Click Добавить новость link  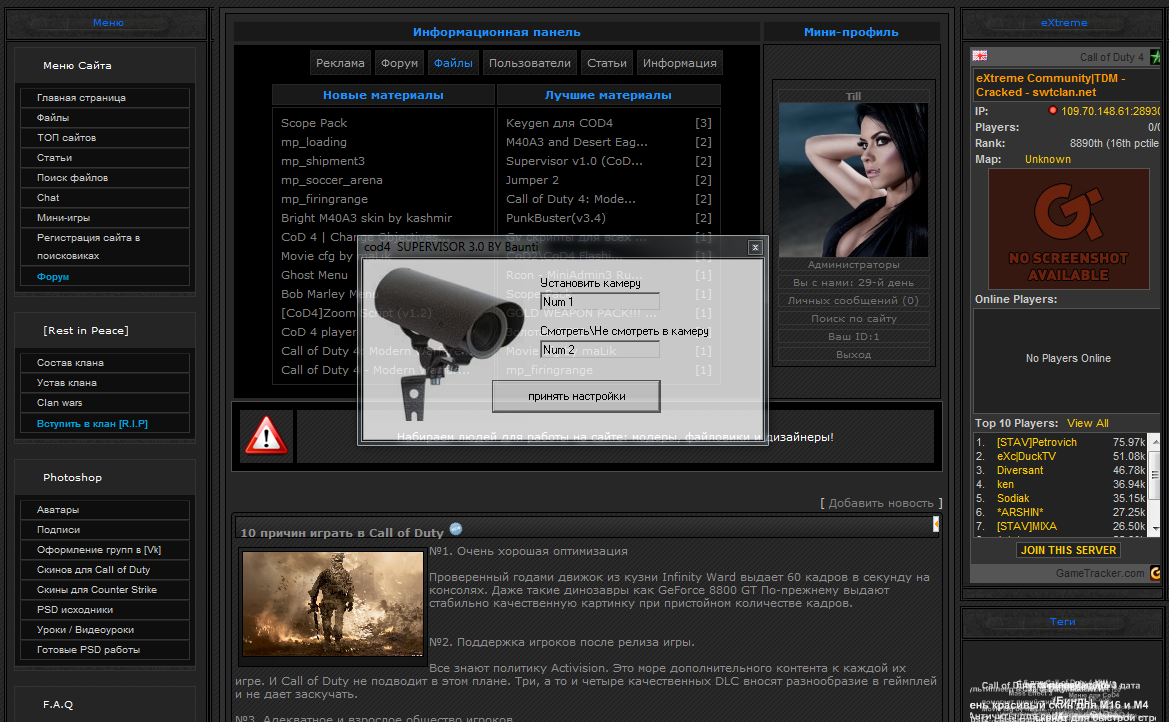[x=881, y=503]
